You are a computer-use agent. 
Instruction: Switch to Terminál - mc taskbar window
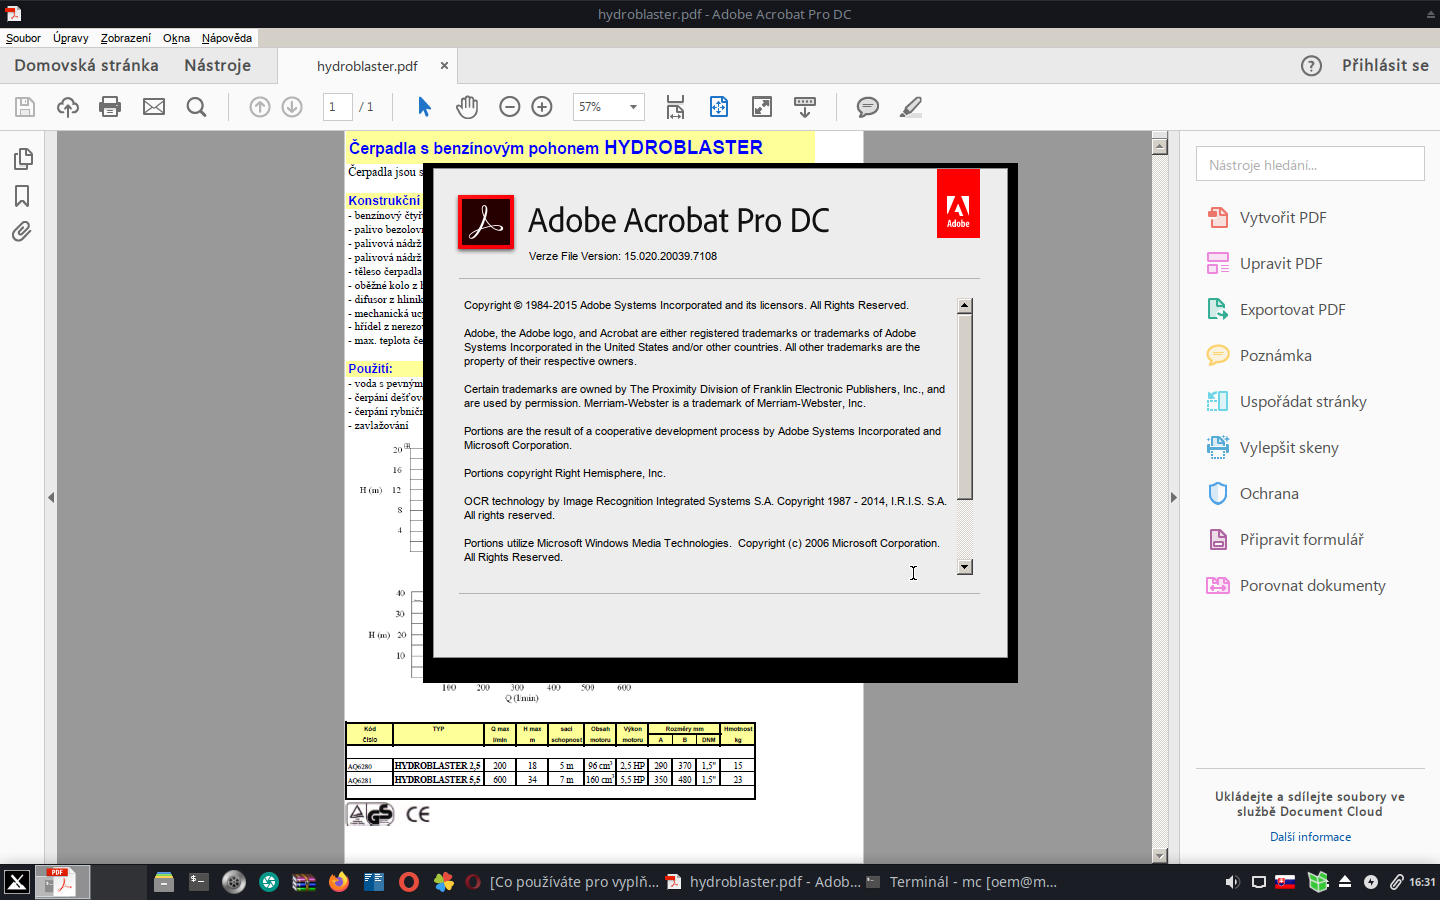[962, 882]
